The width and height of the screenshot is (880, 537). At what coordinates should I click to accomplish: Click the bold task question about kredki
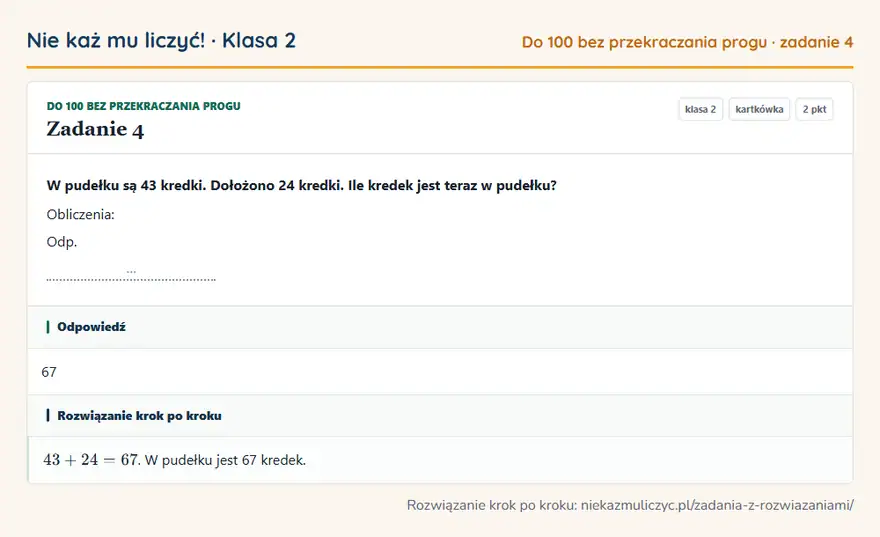tap(301, 186)
